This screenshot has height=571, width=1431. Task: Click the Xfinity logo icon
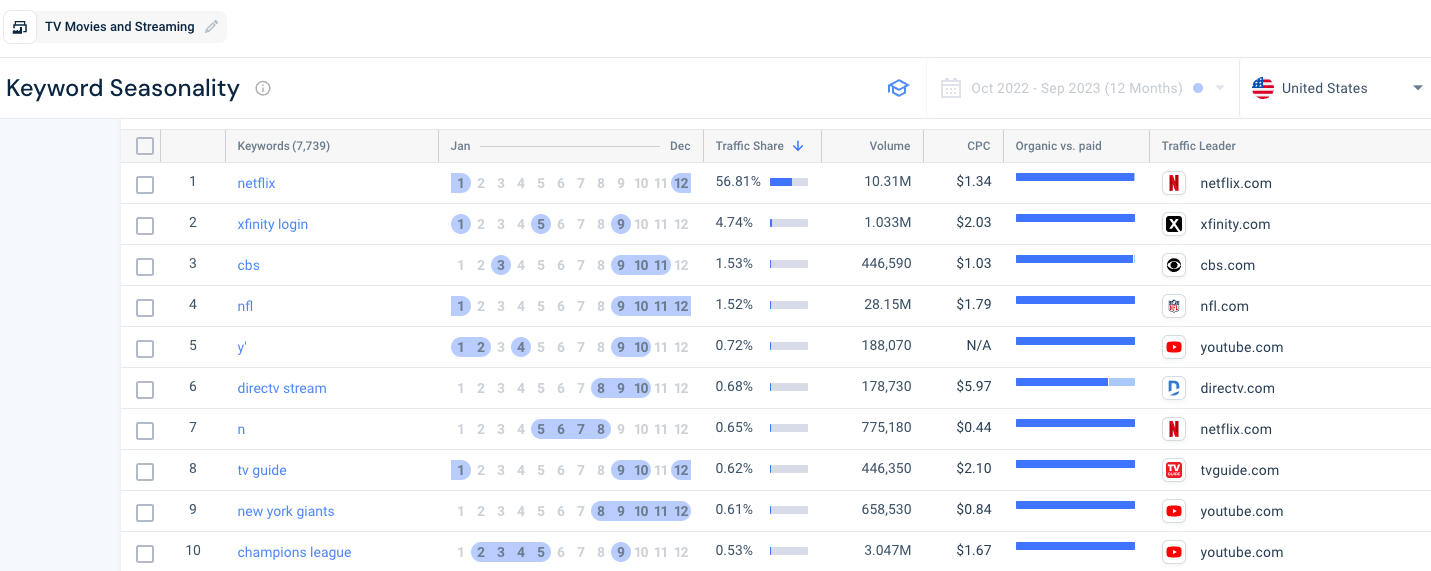[x=1174, y=224]
